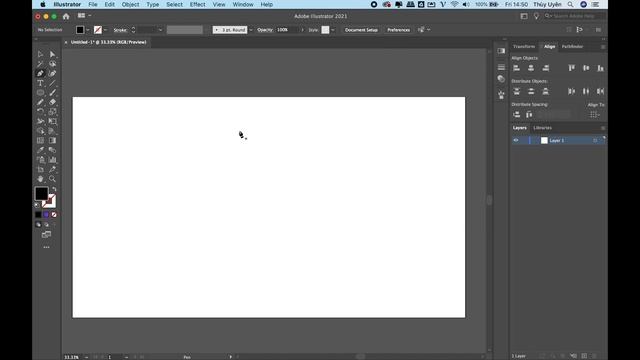
Task: Select the Magic Wand tool
Action: pos(40,64)
